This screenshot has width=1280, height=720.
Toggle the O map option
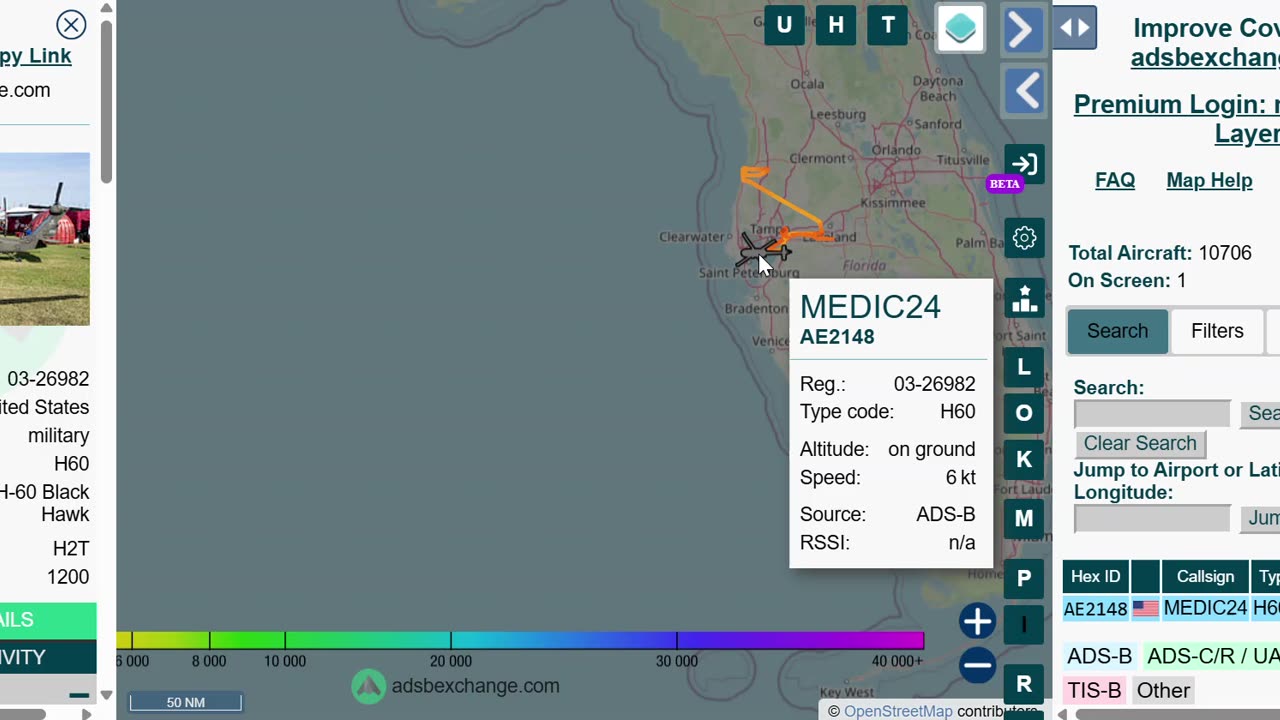coord(1024,413)
